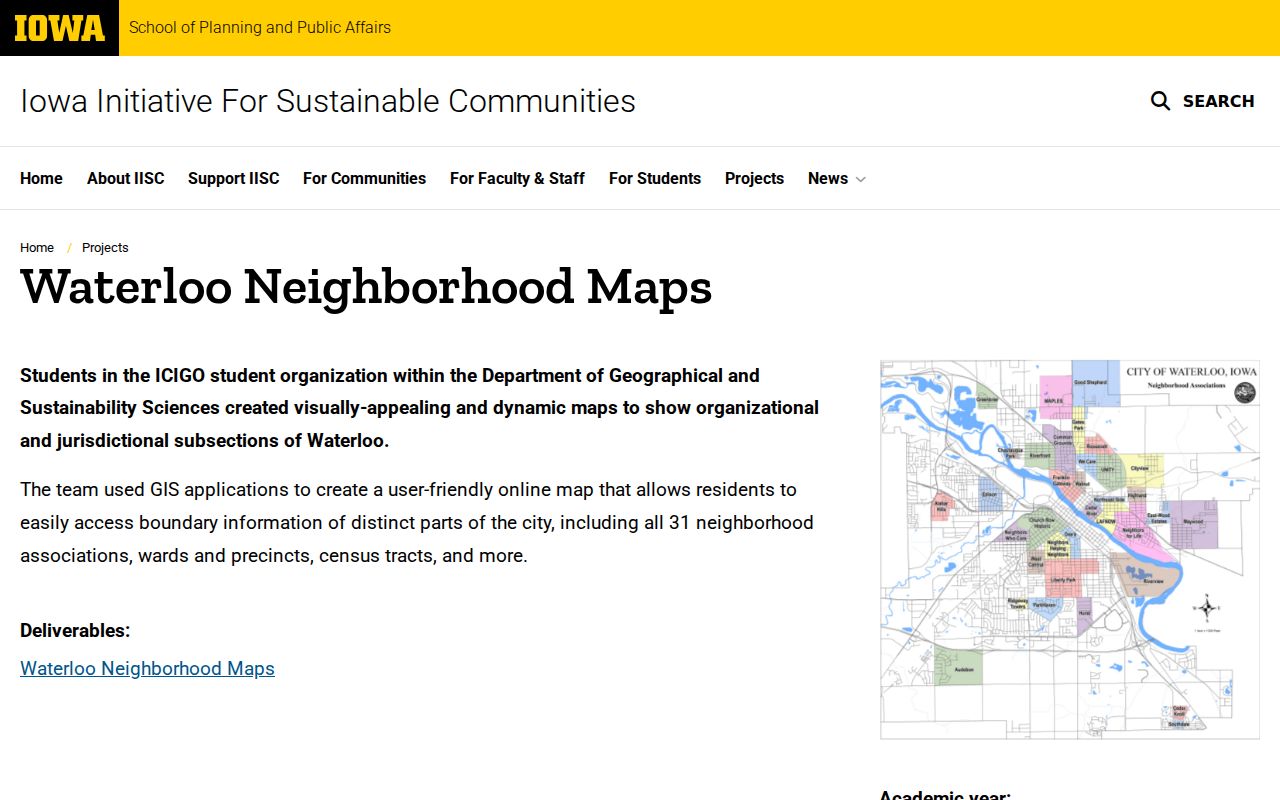This screenshot has width=1280, height=800.
Task: Click the Waterloo Neighborhood Maps page heading
Action: 366,287
